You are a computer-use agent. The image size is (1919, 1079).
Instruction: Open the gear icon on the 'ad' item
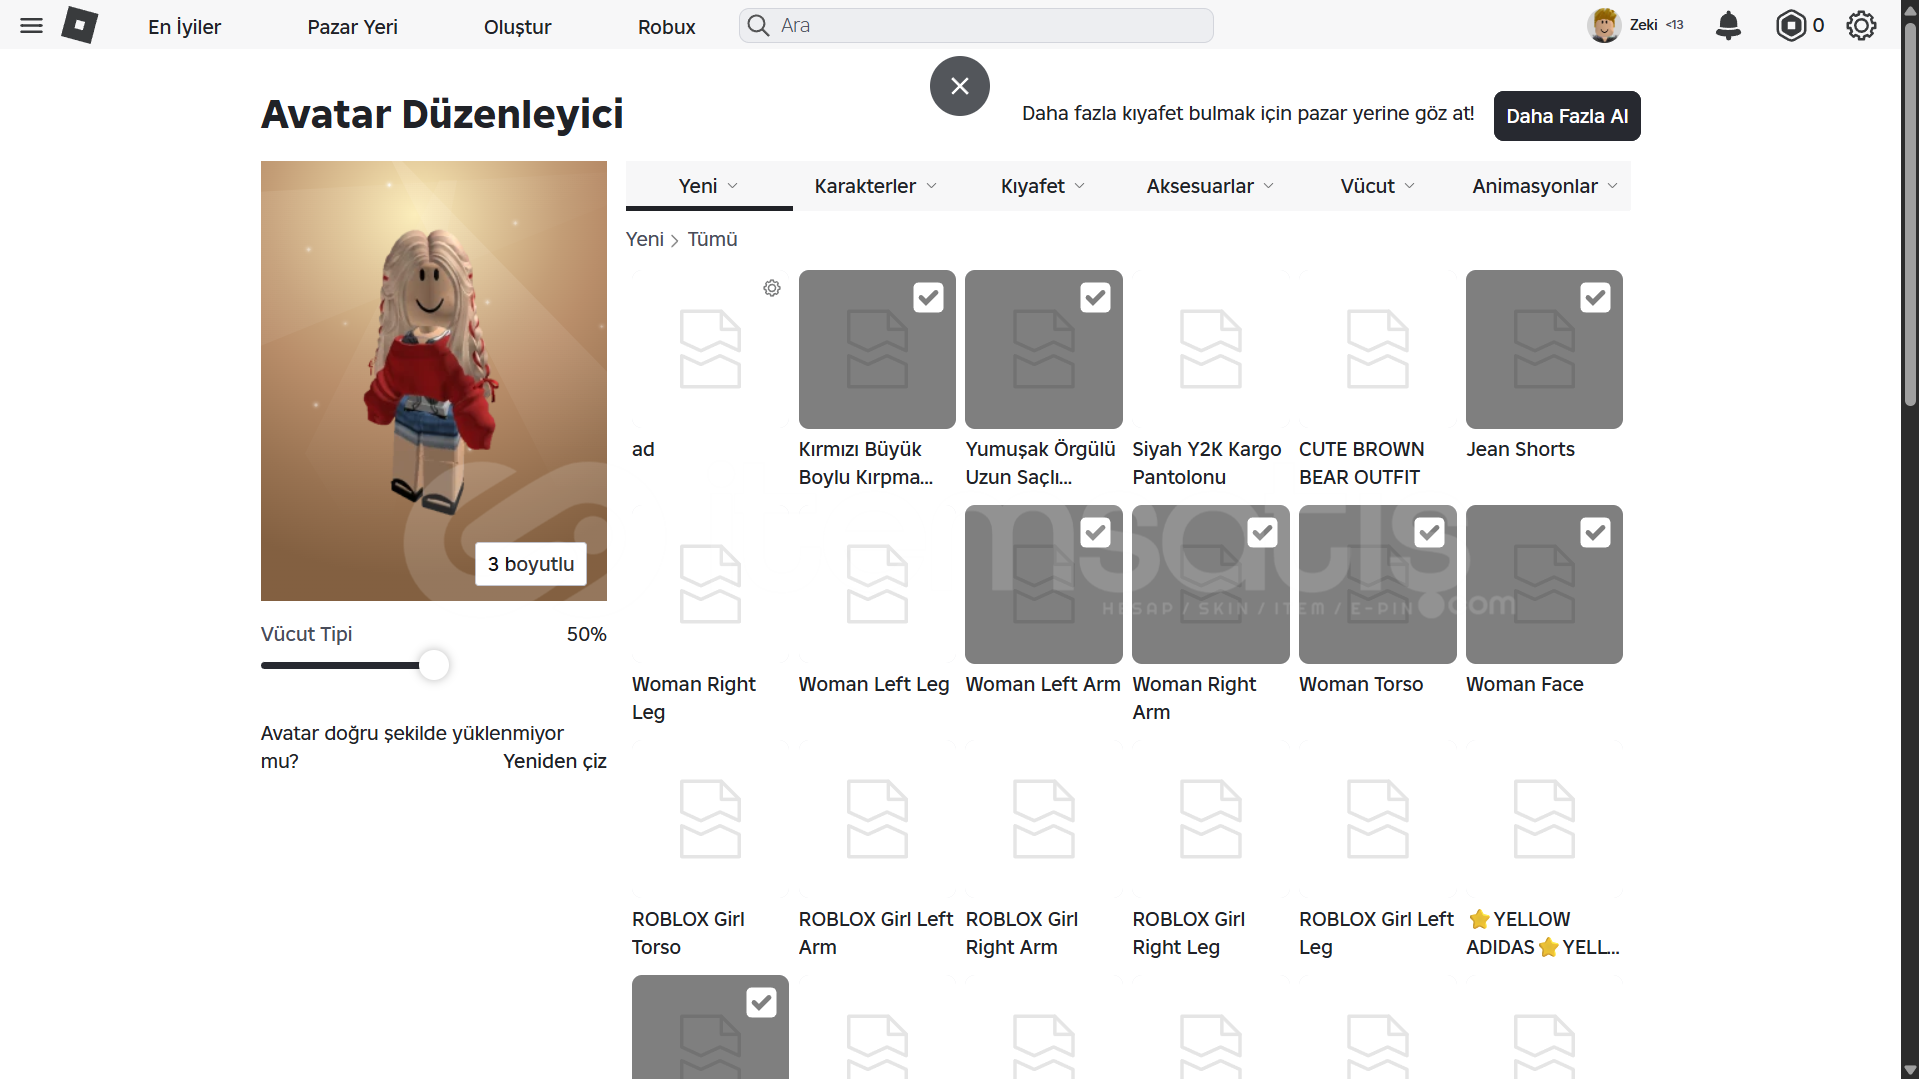(772, 288)
